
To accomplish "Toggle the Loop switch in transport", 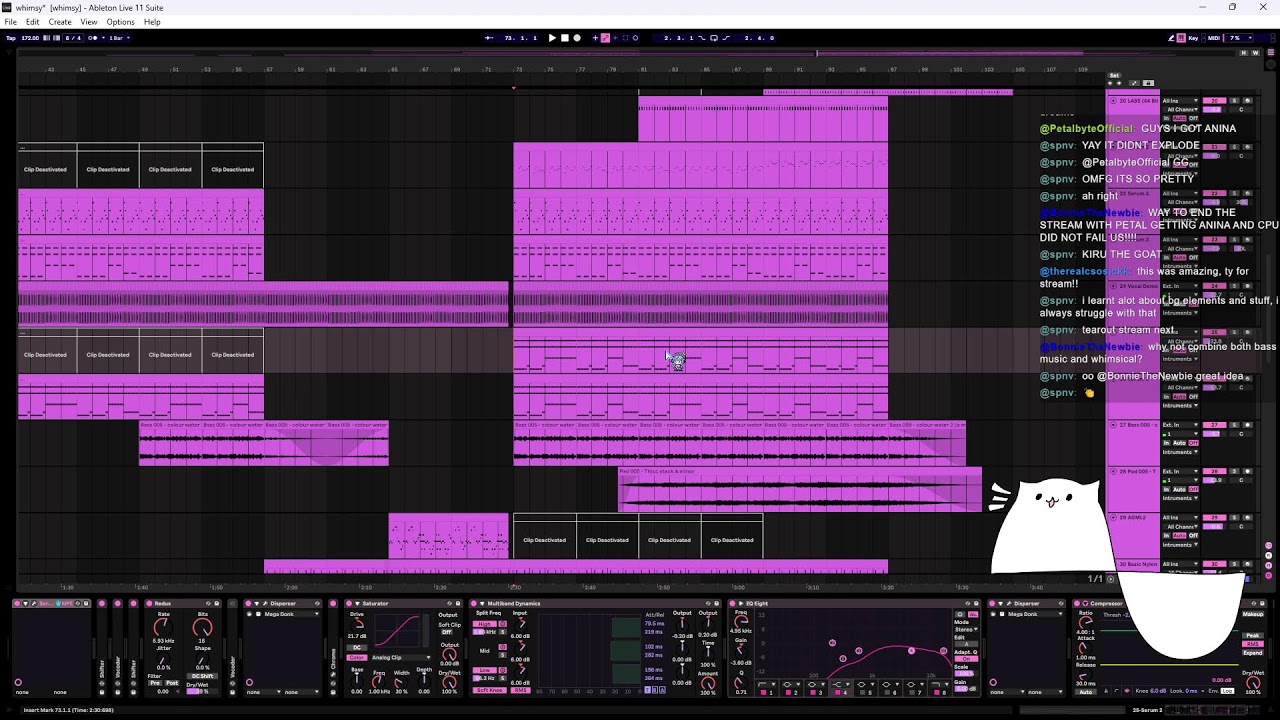I will [x=713, y=38].
